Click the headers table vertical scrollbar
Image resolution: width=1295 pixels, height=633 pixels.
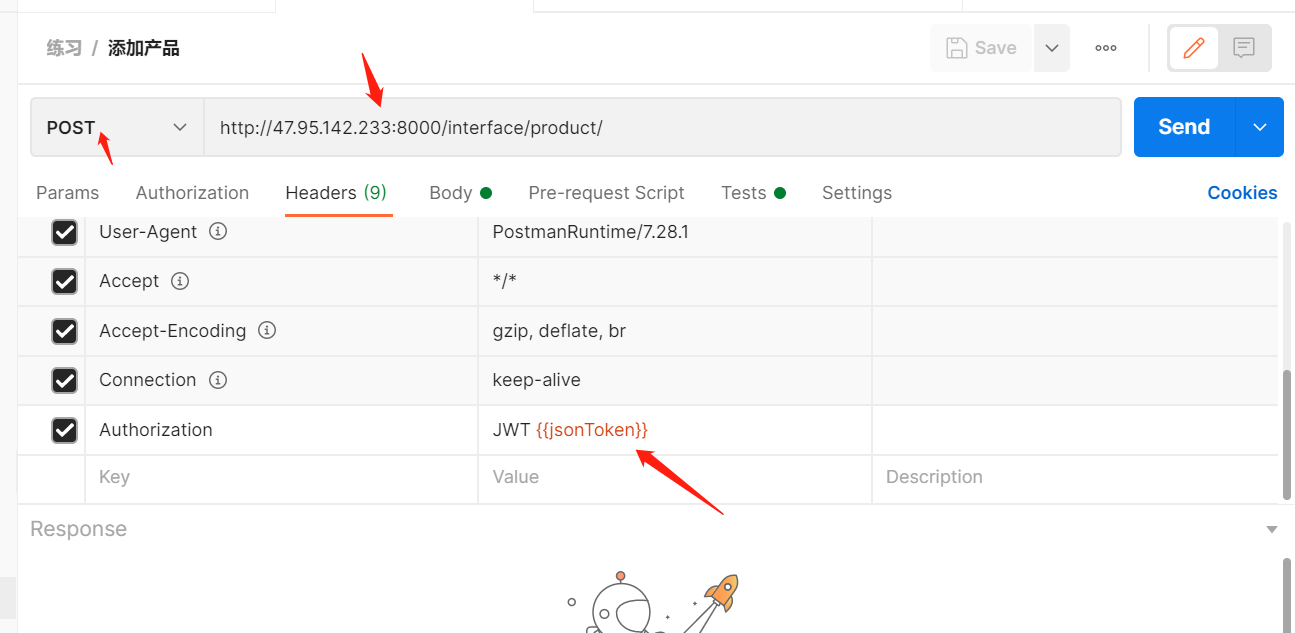pyautogui.click(x=1287, y=434)
